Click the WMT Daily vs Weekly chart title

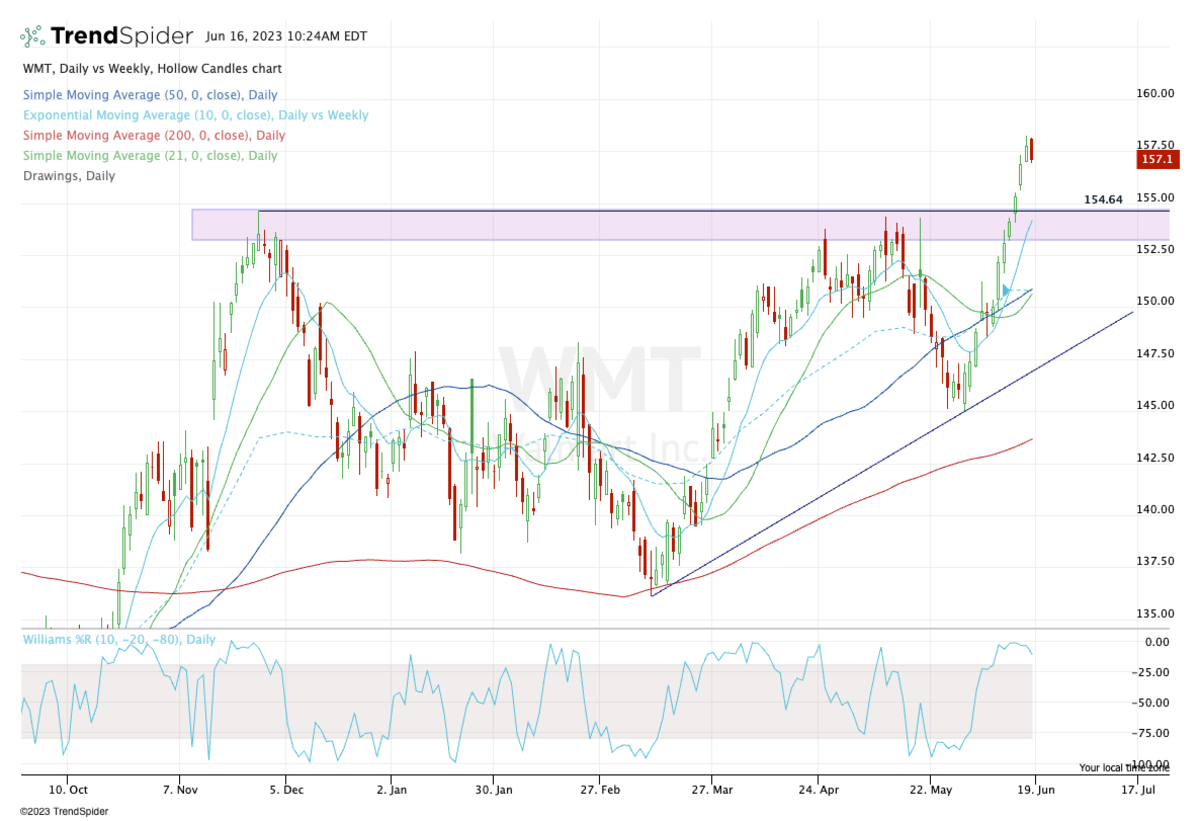[x=151, y=69]
